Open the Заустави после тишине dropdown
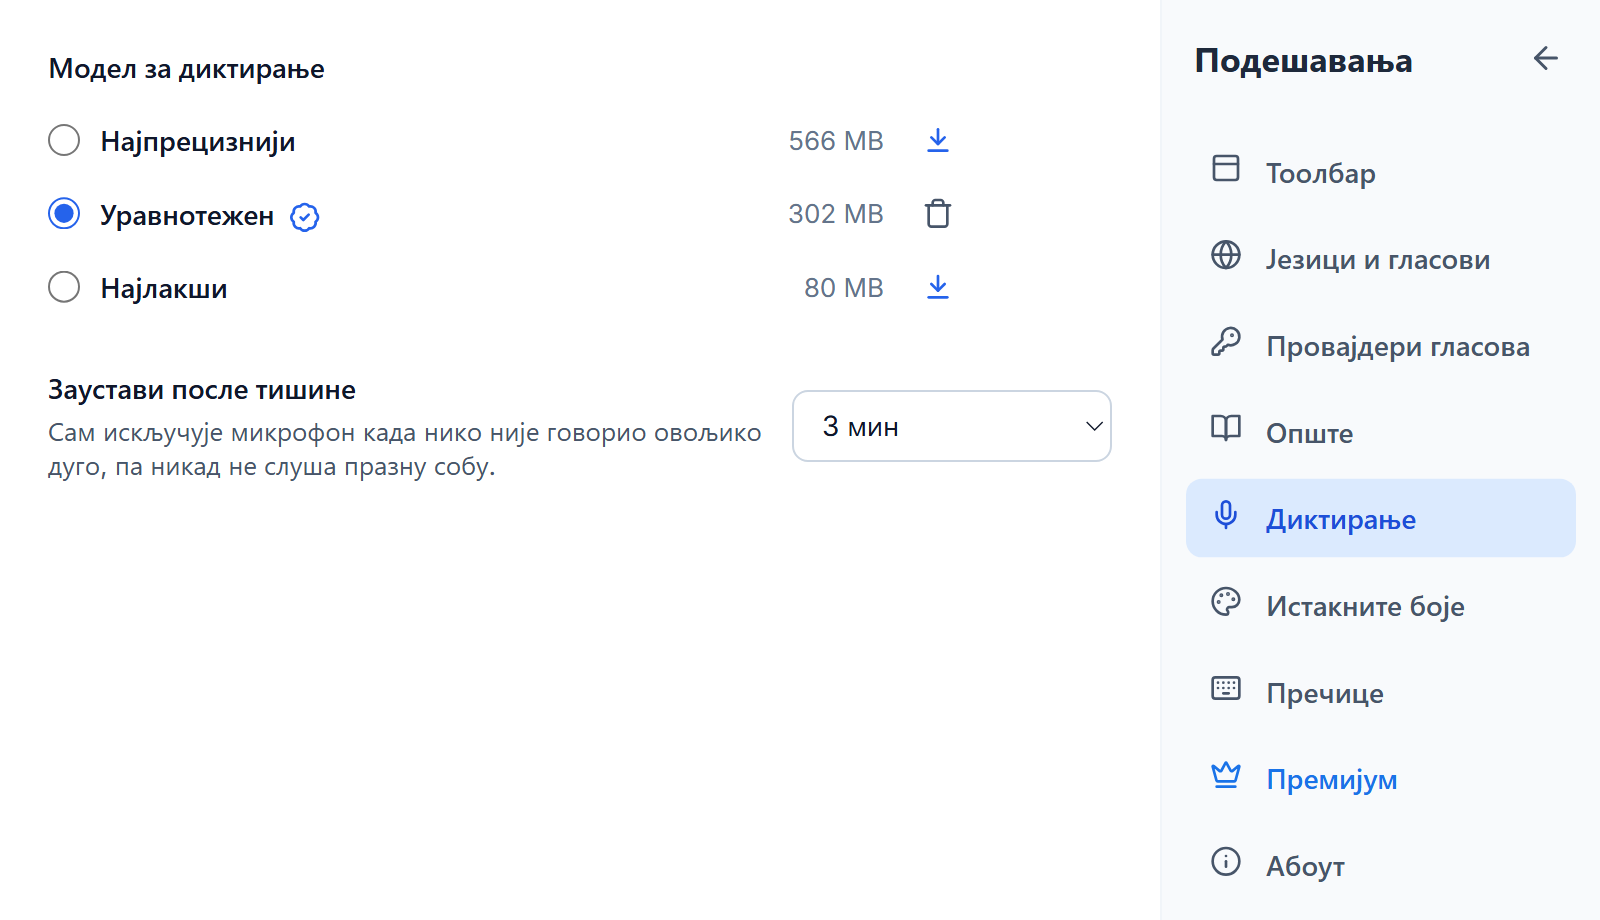Screen dimensions: 1600x920 951,426
